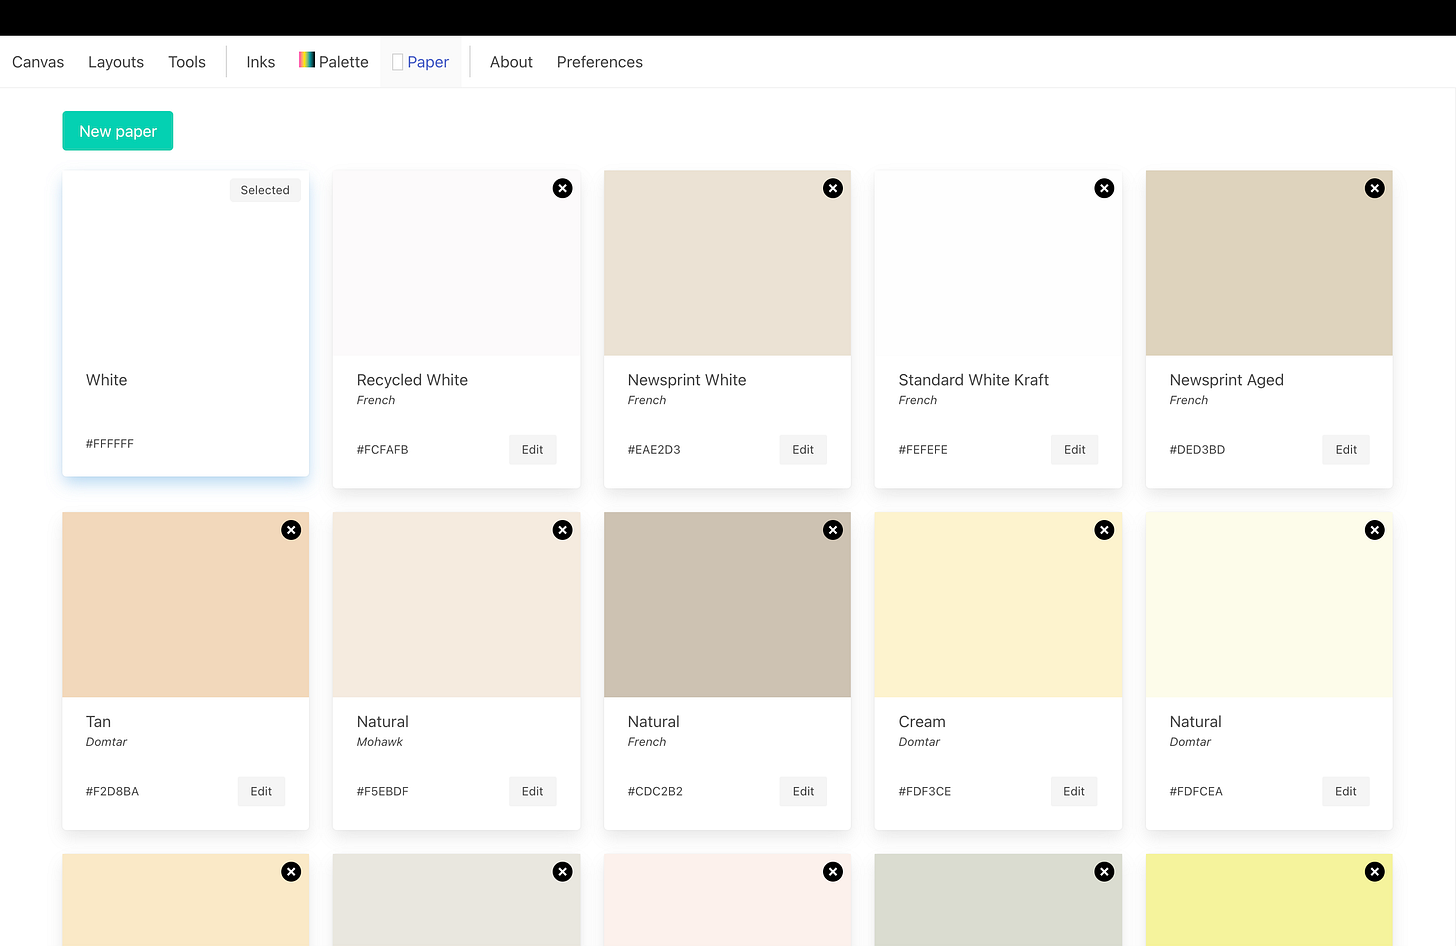Select the Standard White Kraft swatch
Viewport: 1456px width, 947px height.
(998, 263)
